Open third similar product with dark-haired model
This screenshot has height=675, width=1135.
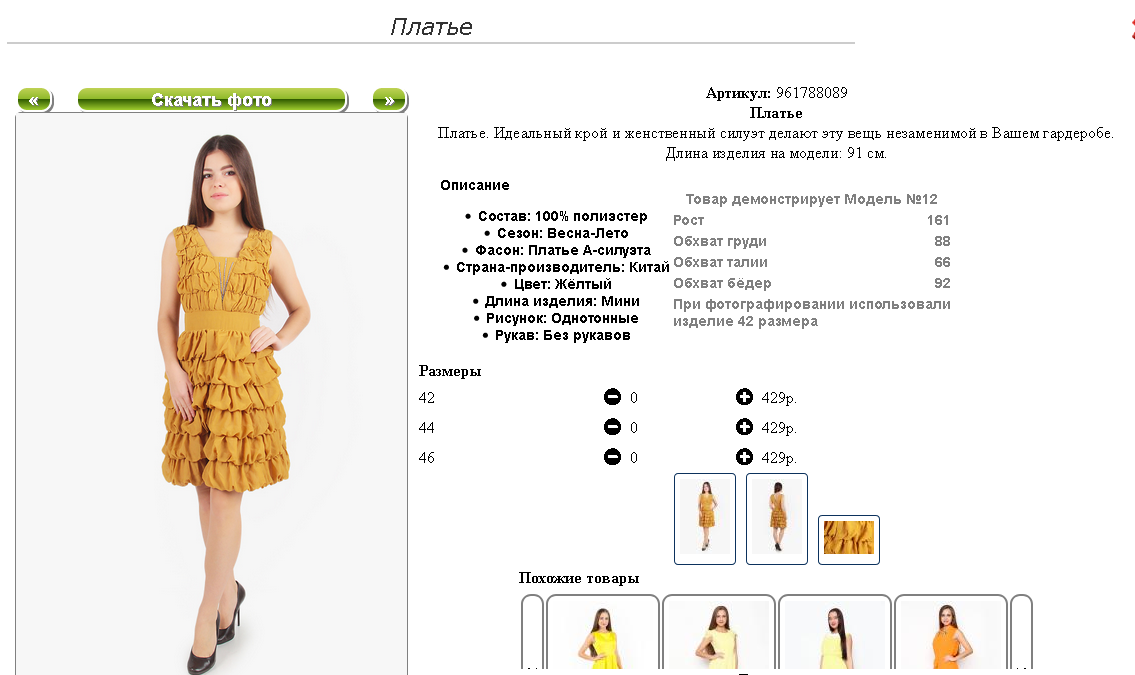click(x=835, y=633)
